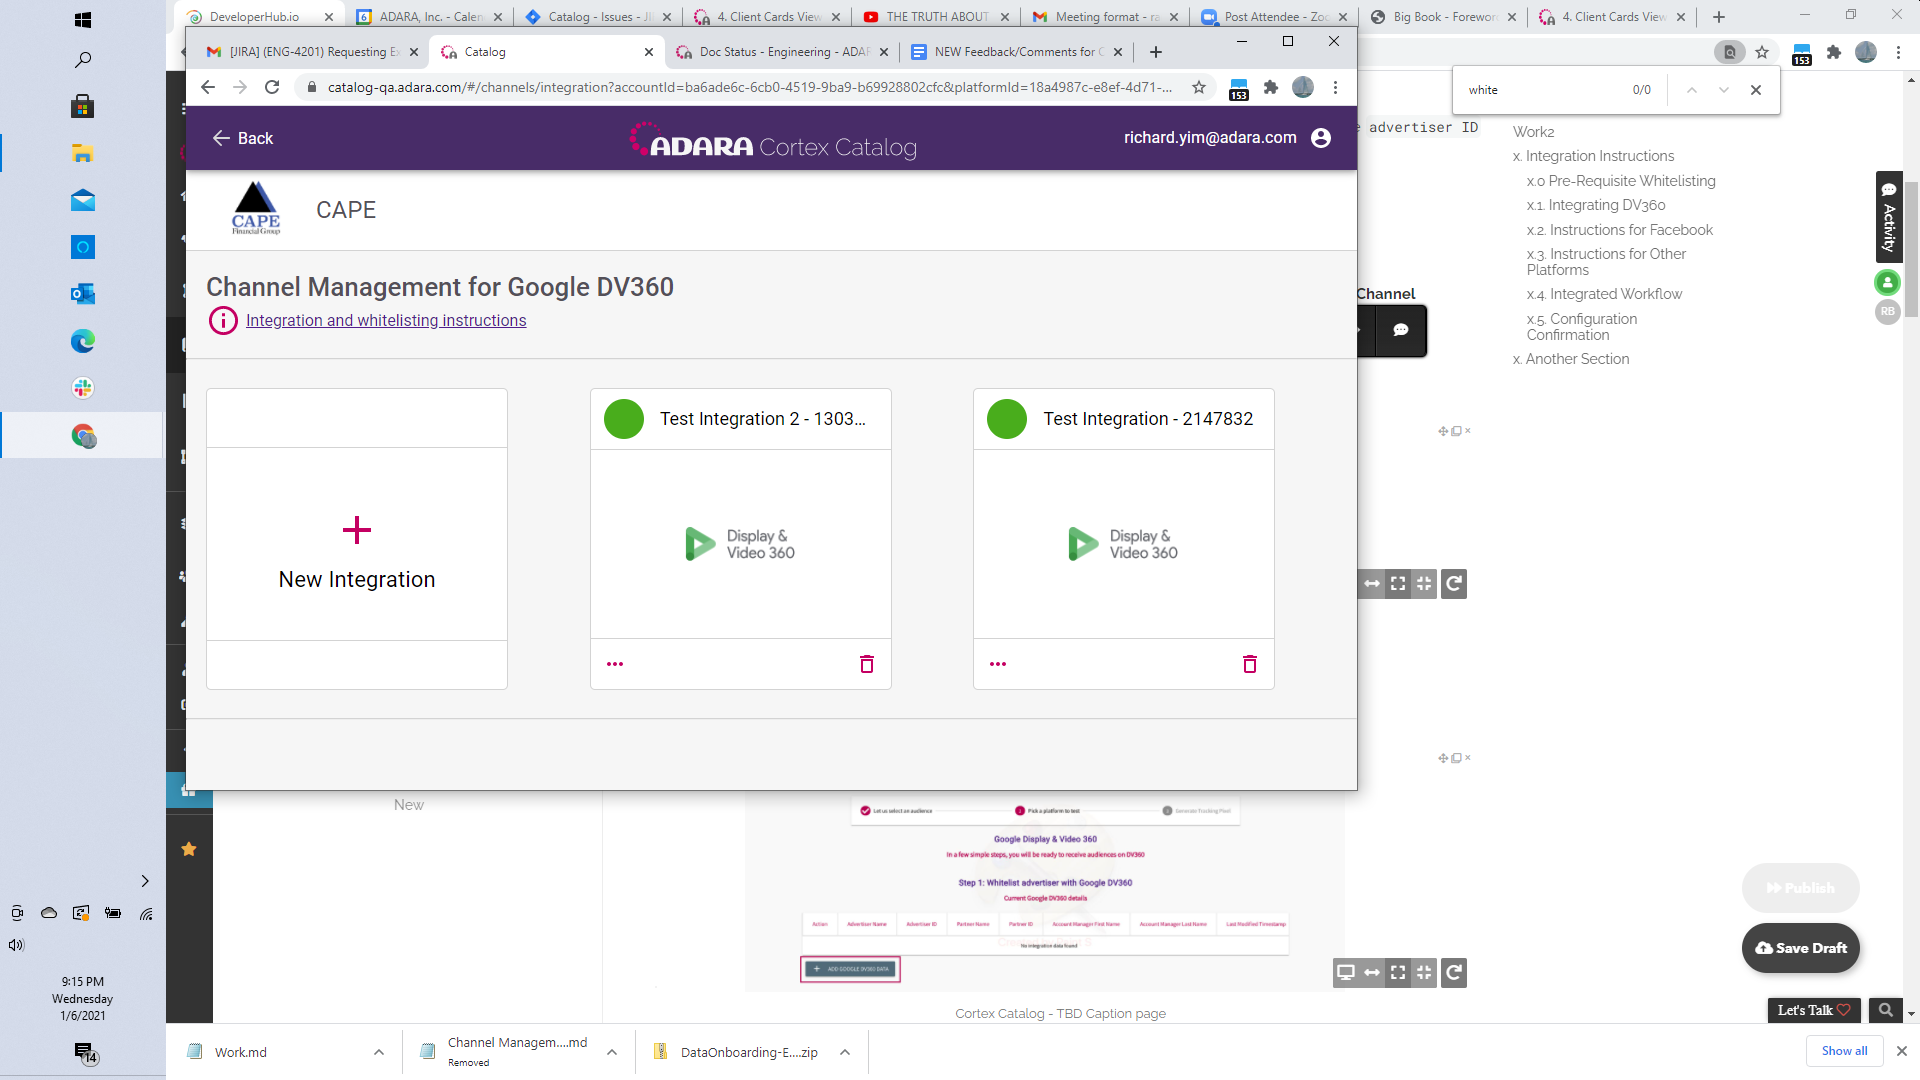The height and width of the screenshot is (1080, 1920).
Task: Open Slack from taskbar
Action: click(83, 388)
